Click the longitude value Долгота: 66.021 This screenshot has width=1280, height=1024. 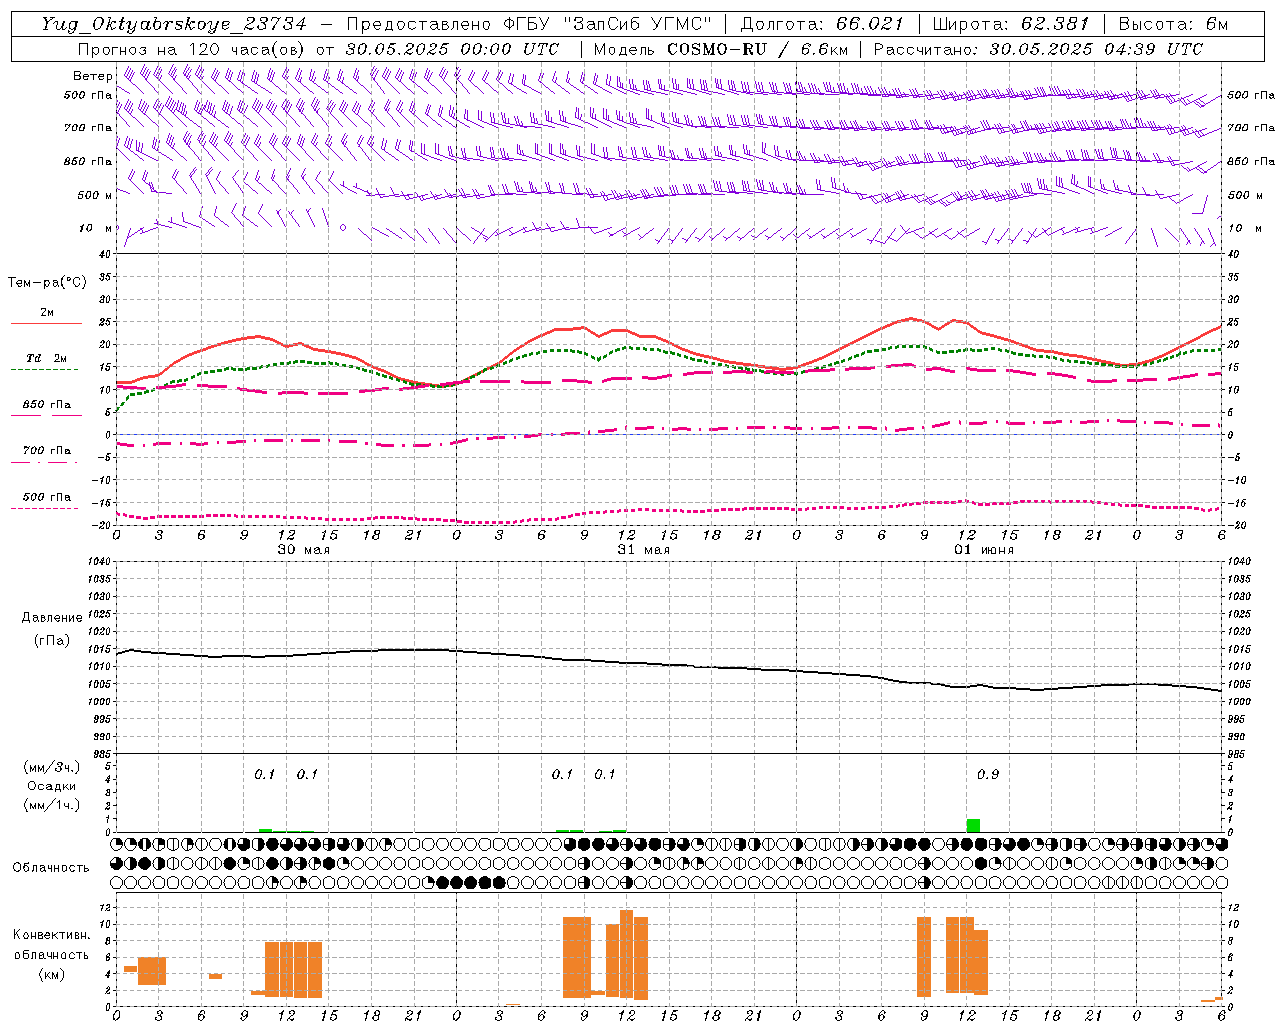coord(822,24)
